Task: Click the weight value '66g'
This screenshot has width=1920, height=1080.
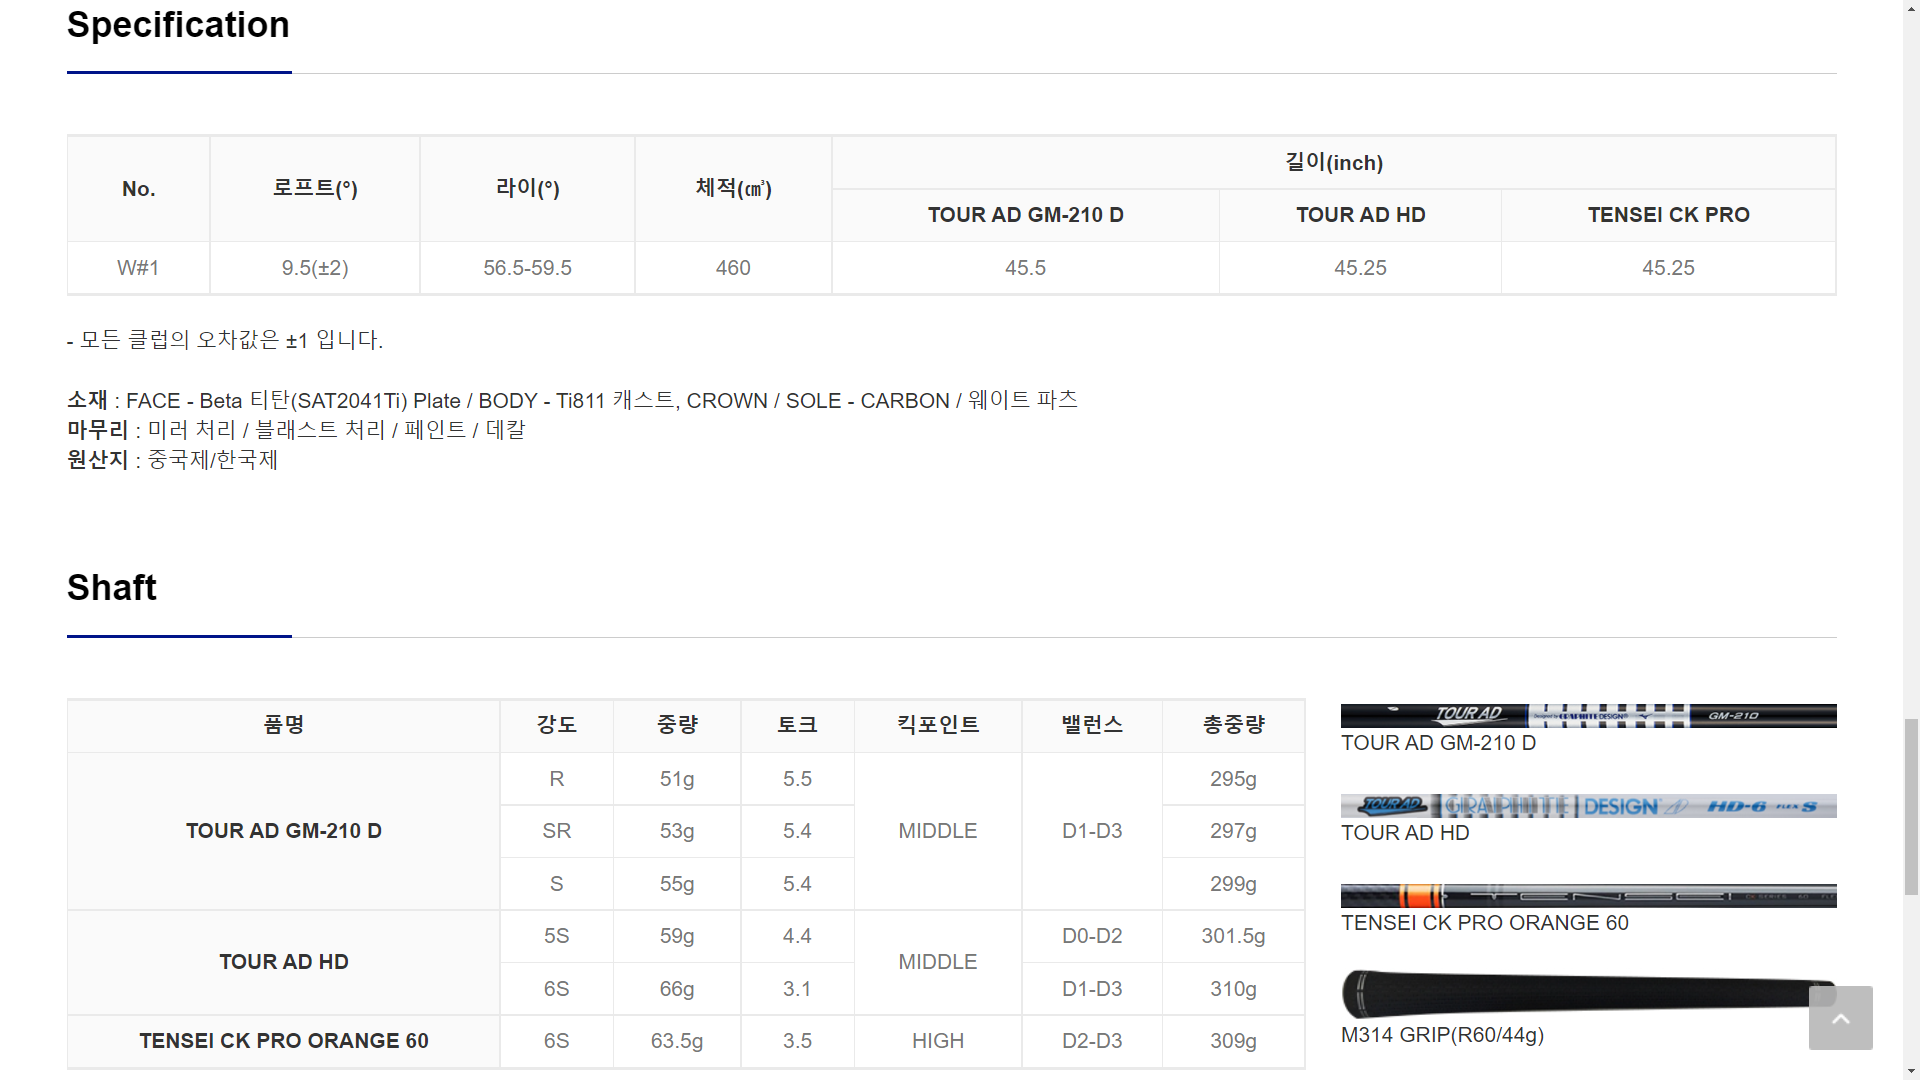Action: tap(677, 989)
